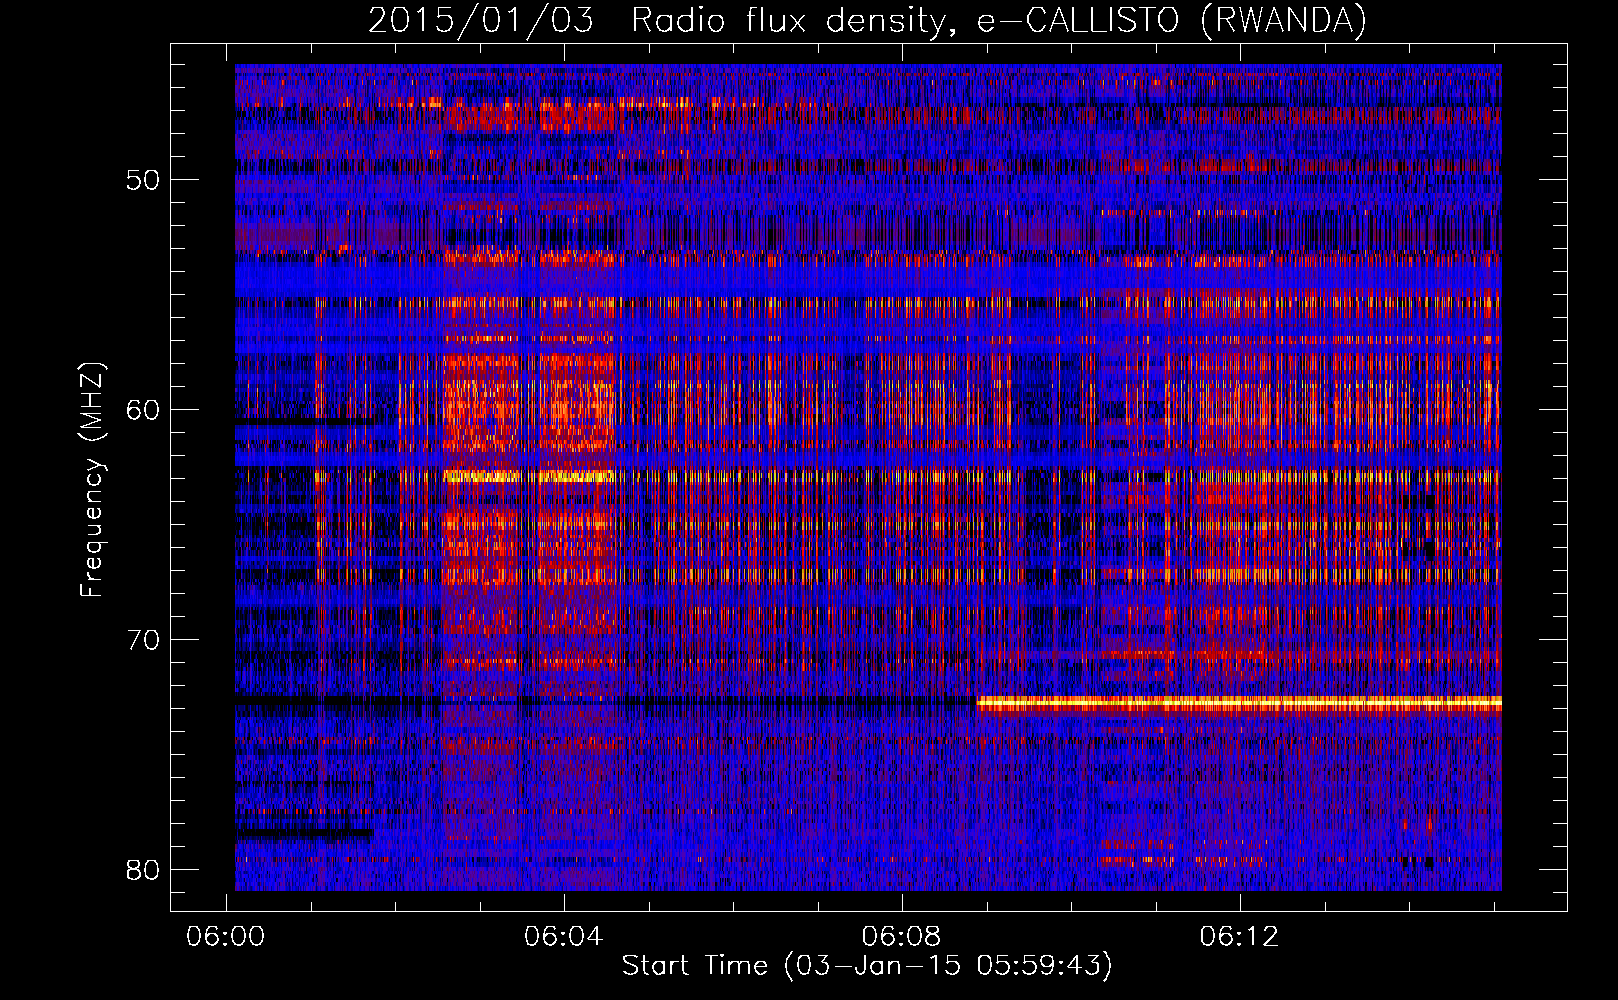Viewport: 1618px width, 1000px height.
Task: Click the 'Frequency (MHZ)' vertical axis title
Action: [x=91, y=481]
